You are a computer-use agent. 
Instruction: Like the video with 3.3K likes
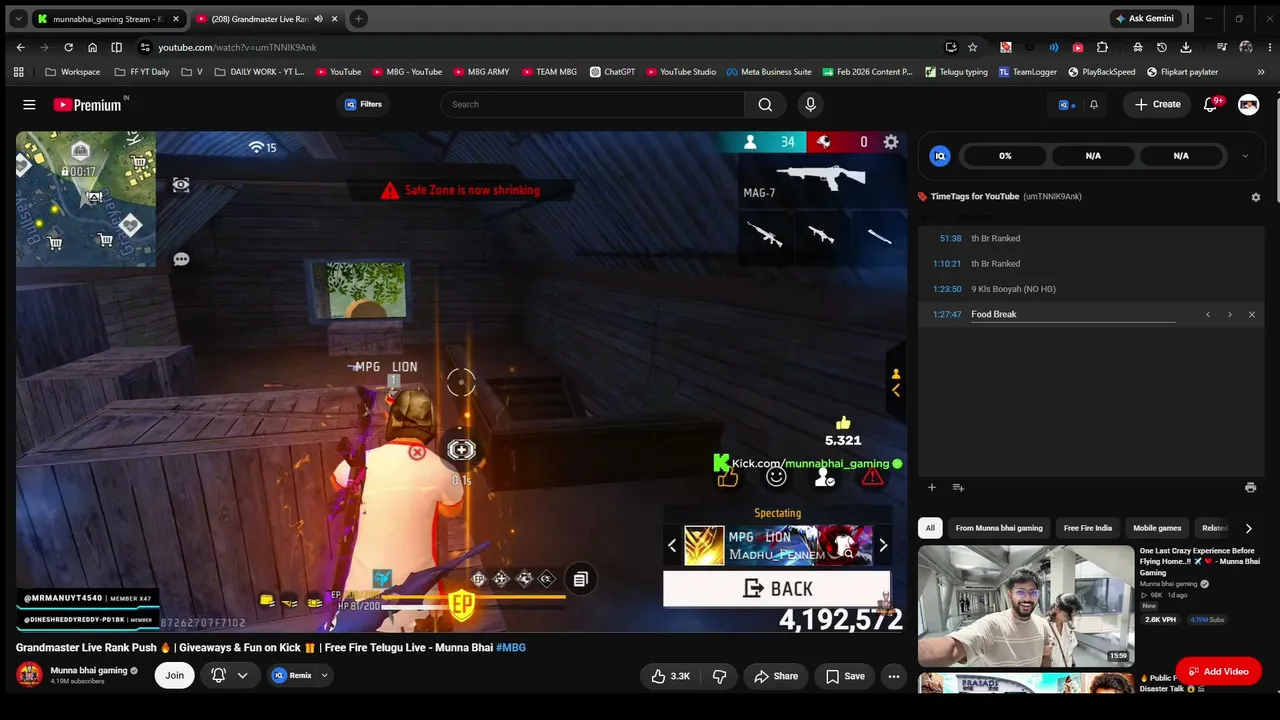(670, 676)
